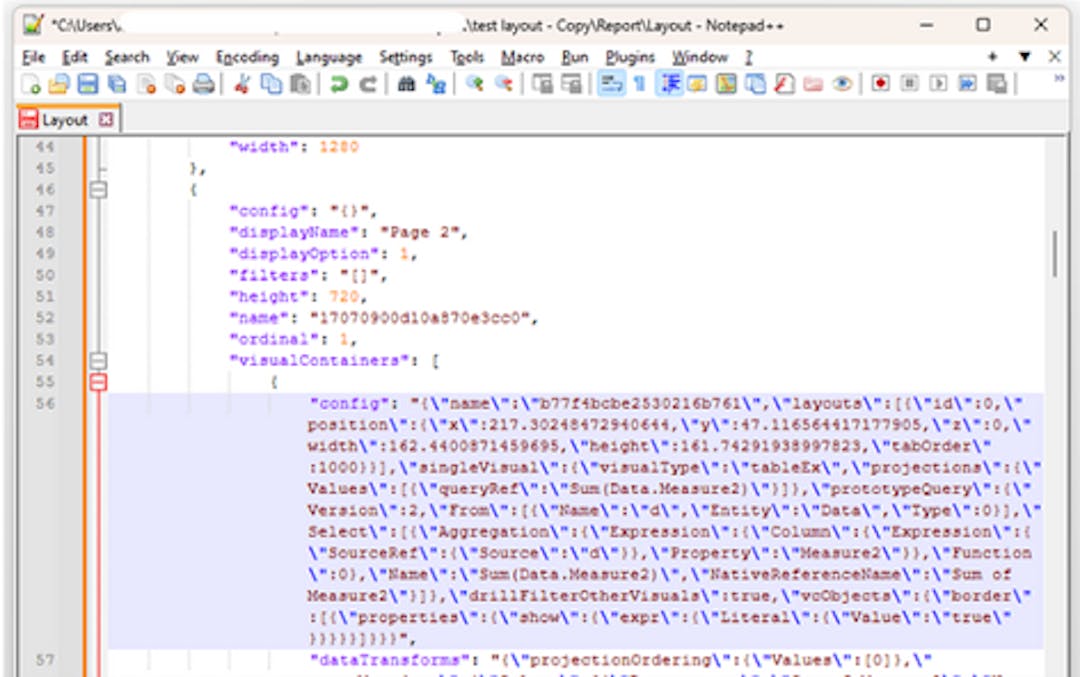This screenshot has width=1080, height=677.
Task: Start macro recording with red dot icon
Action: coord(880,84)
